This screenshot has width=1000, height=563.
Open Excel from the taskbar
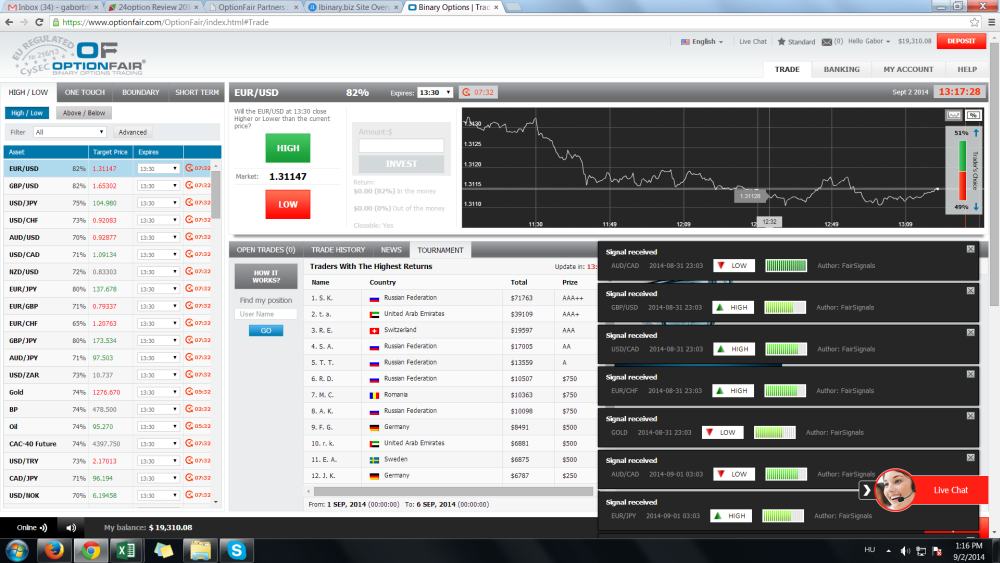pyautogui.click(x=126, y=550)
